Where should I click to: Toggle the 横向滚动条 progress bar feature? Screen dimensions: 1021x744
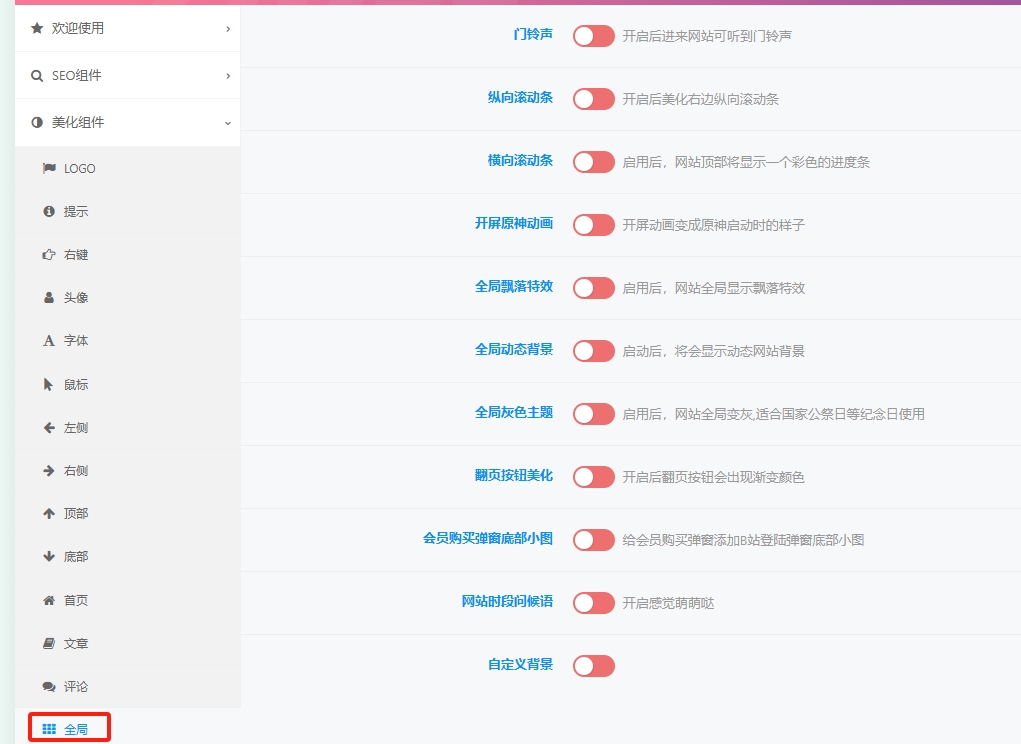(x=592, y=162)
